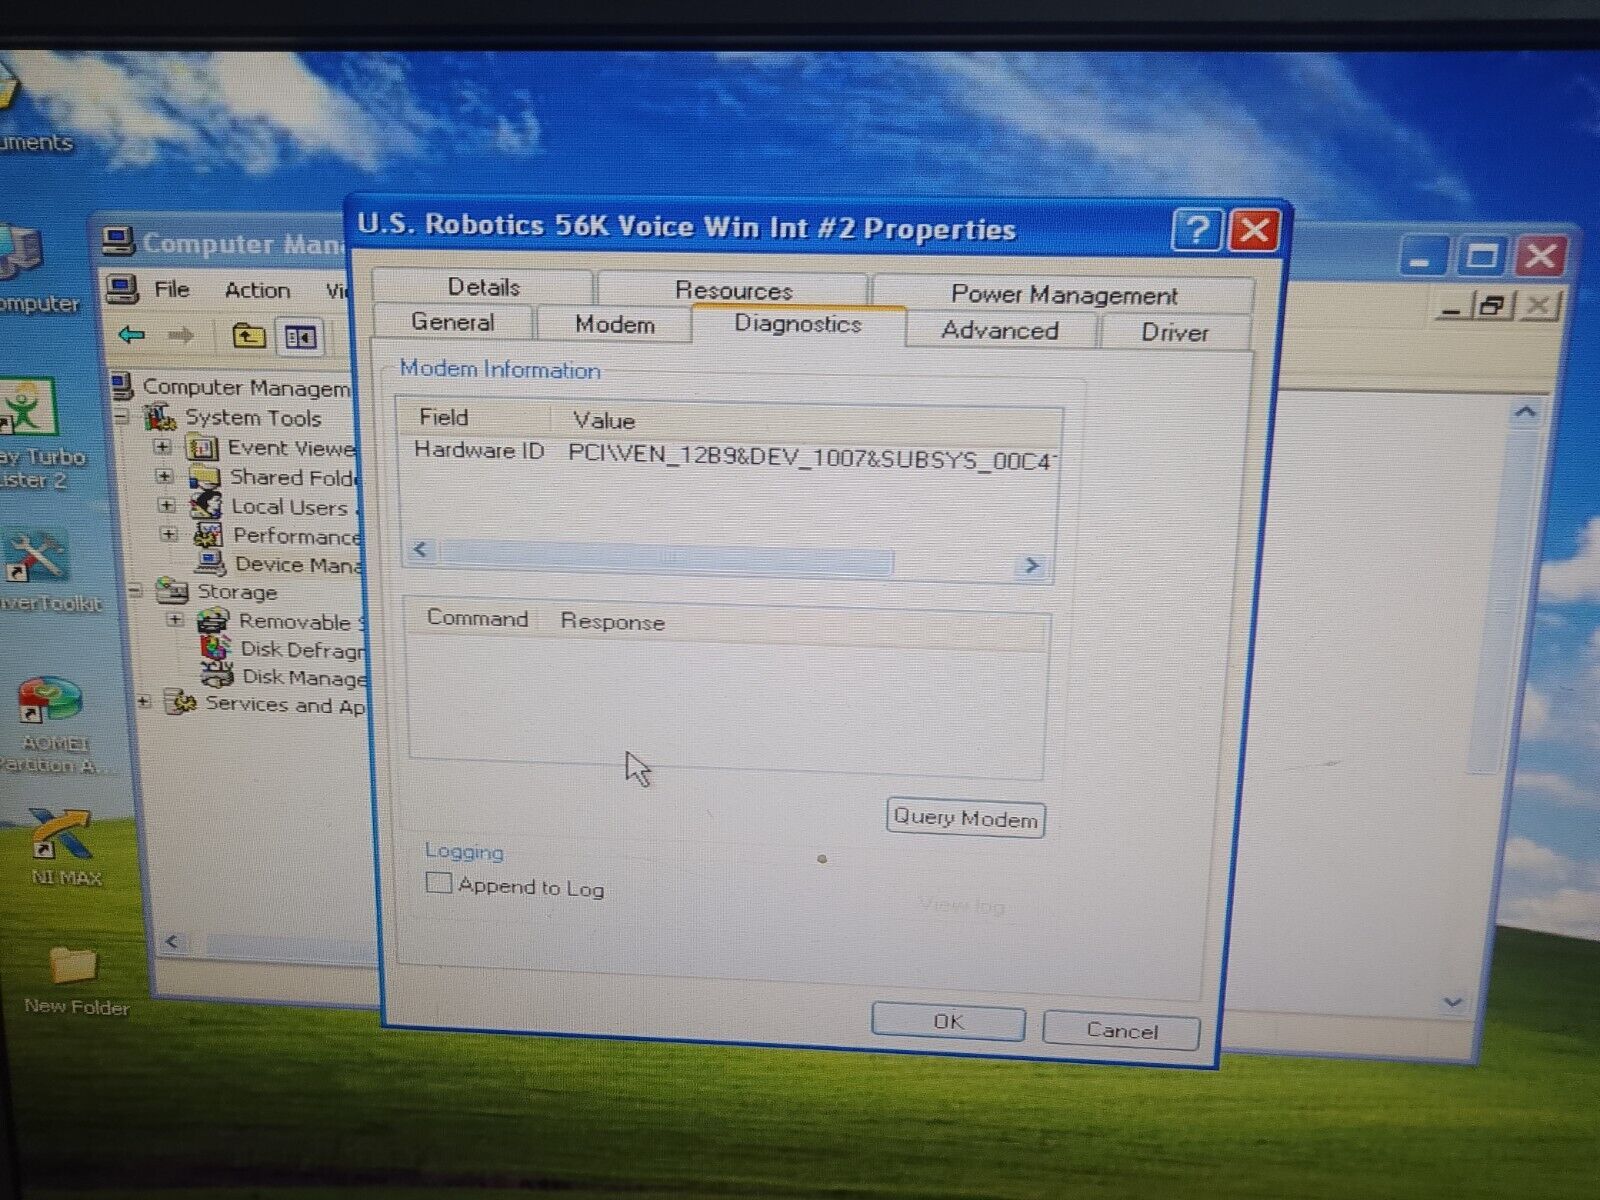Expand the Shared Folders node
The height and width of the screenshot is (1200, 1600).
(x=165, y=477)
